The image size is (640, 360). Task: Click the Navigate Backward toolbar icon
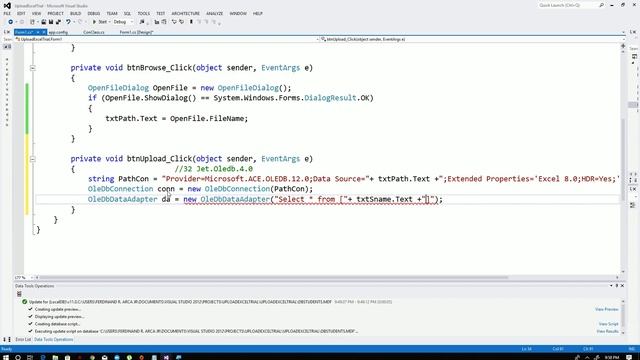pos(11,22)
